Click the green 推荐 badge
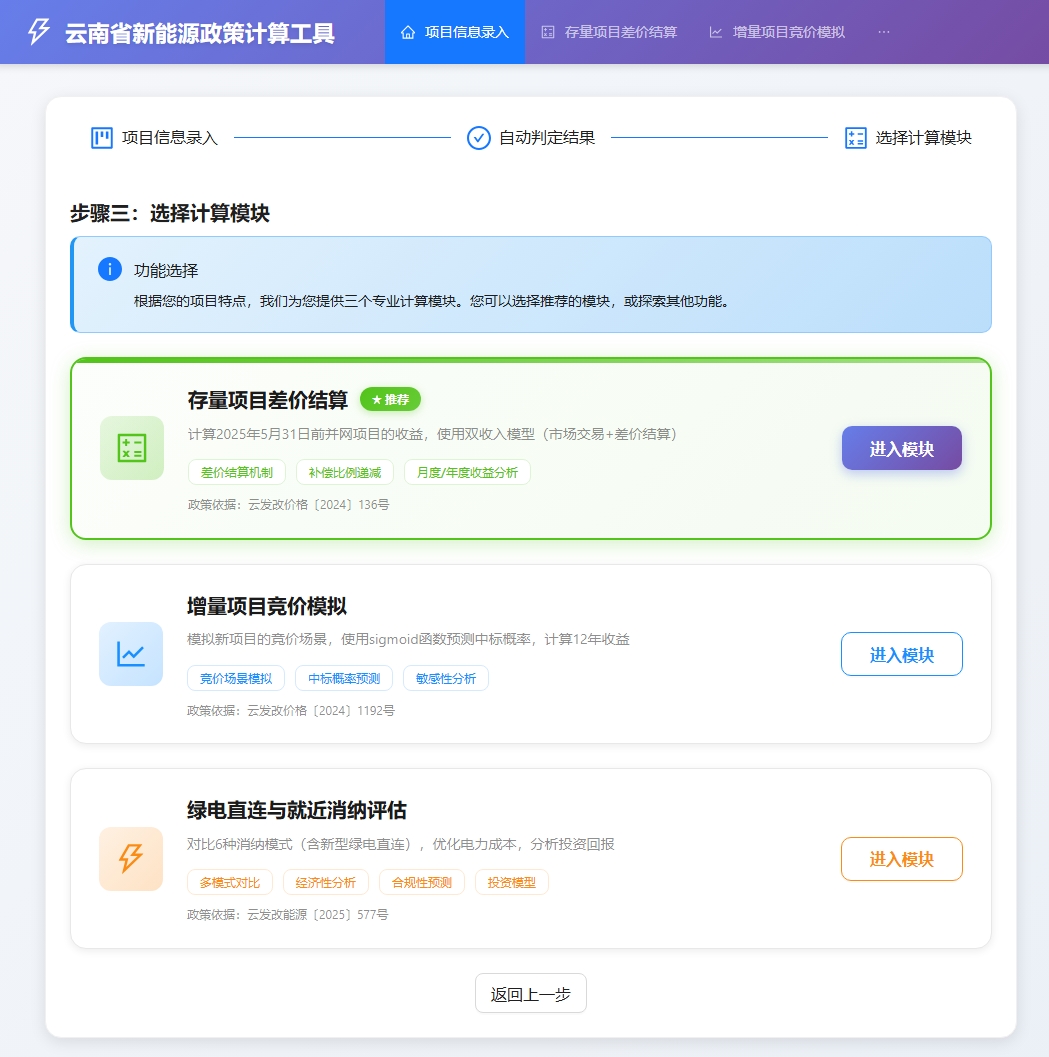The width and height of the screenshot is (1049, 1057). 390,399
